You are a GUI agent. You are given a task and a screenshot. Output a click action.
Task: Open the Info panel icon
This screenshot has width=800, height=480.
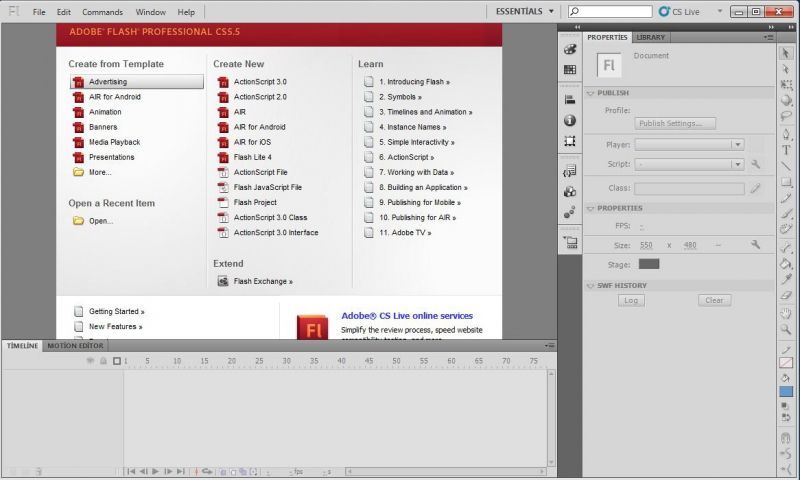pyautogui.click(x=570, y=120)
